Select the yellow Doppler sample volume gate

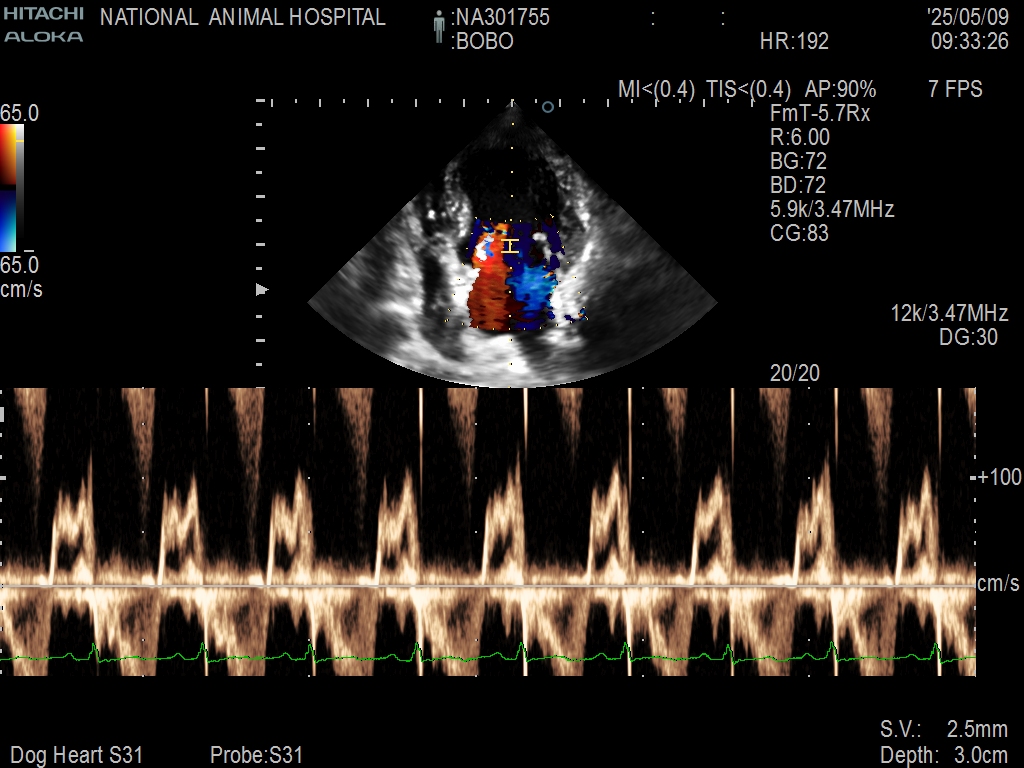510,245
